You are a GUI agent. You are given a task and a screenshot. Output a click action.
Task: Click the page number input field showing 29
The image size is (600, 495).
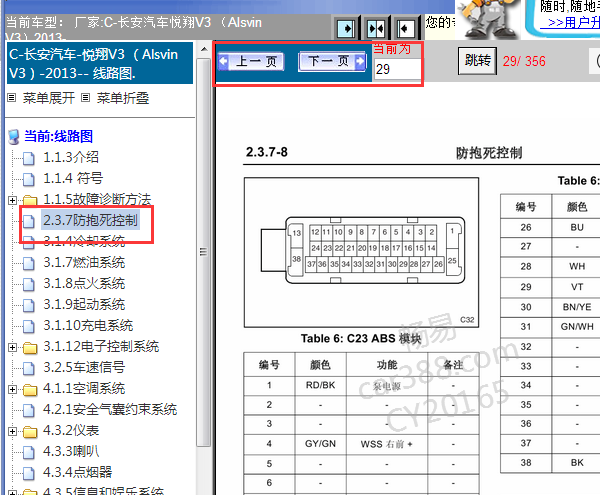click(x=396, y=70)
